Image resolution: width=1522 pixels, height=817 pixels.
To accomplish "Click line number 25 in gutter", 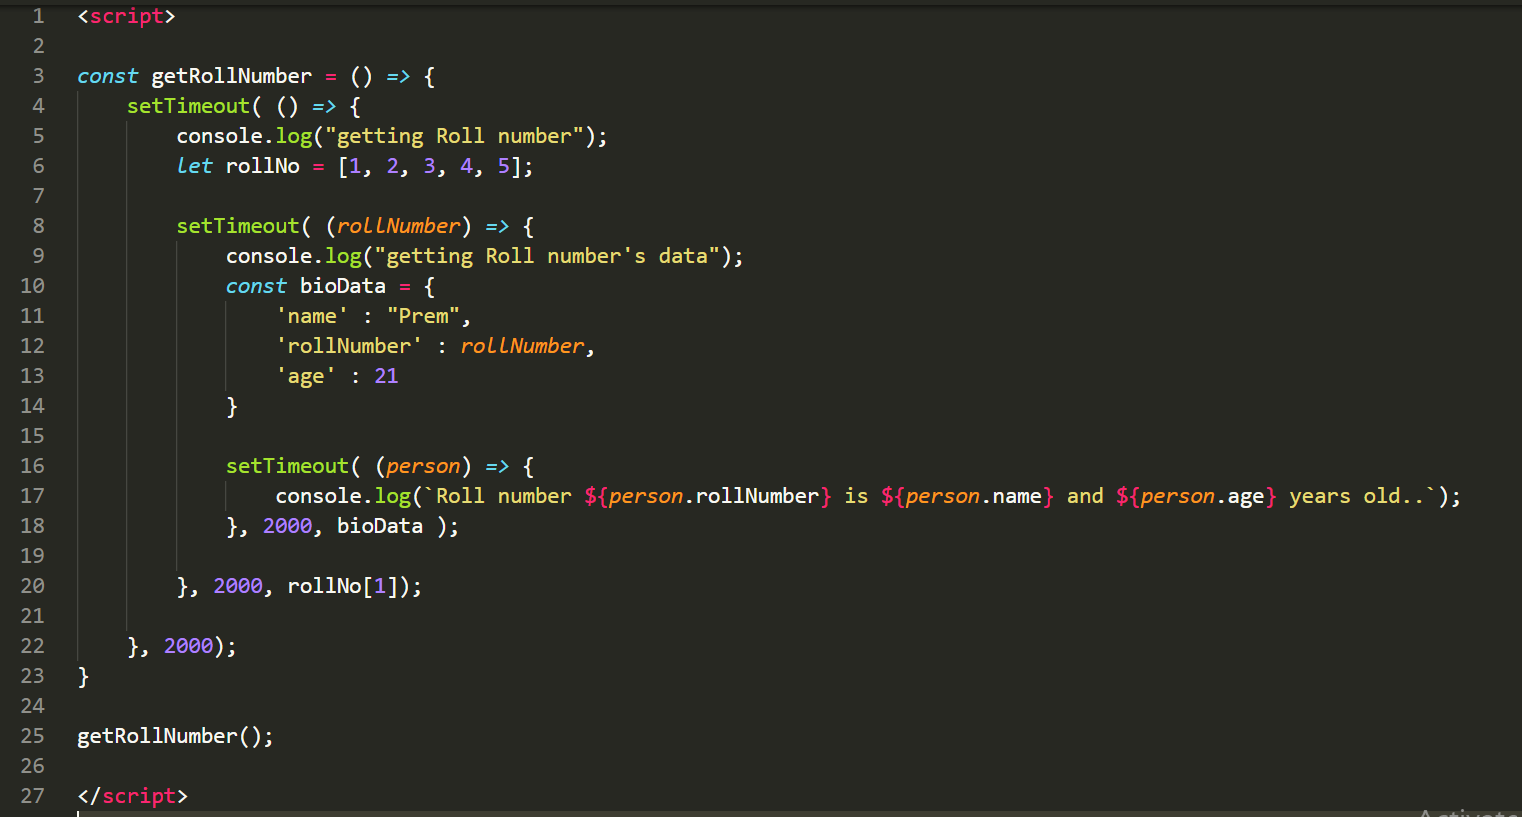I will click(32, 736).
